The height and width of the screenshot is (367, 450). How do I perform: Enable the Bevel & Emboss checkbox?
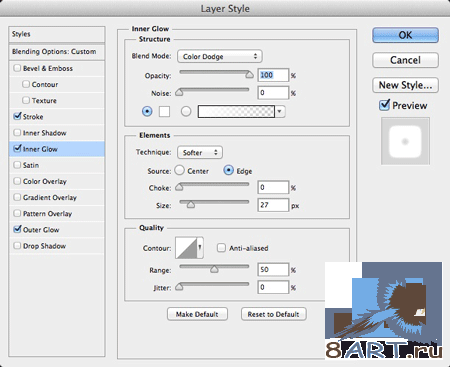(x=17, y=68)
